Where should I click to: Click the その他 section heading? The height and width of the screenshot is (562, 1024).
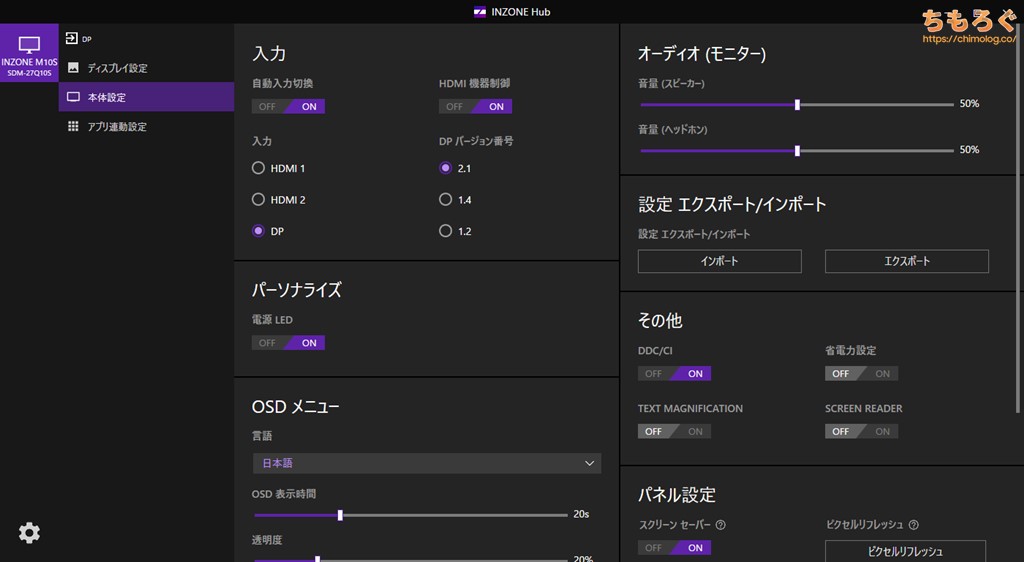click(x=660, y=320)
